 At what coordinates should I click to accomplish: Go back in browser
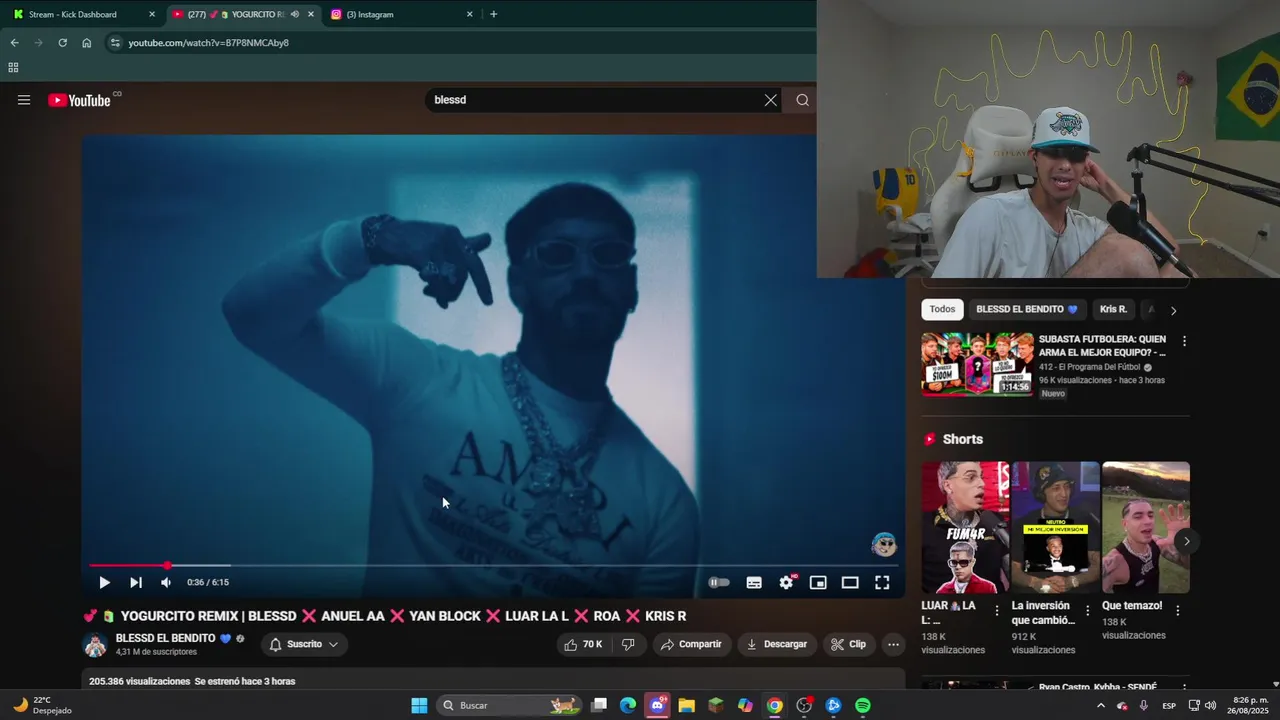tap(14, 43)
